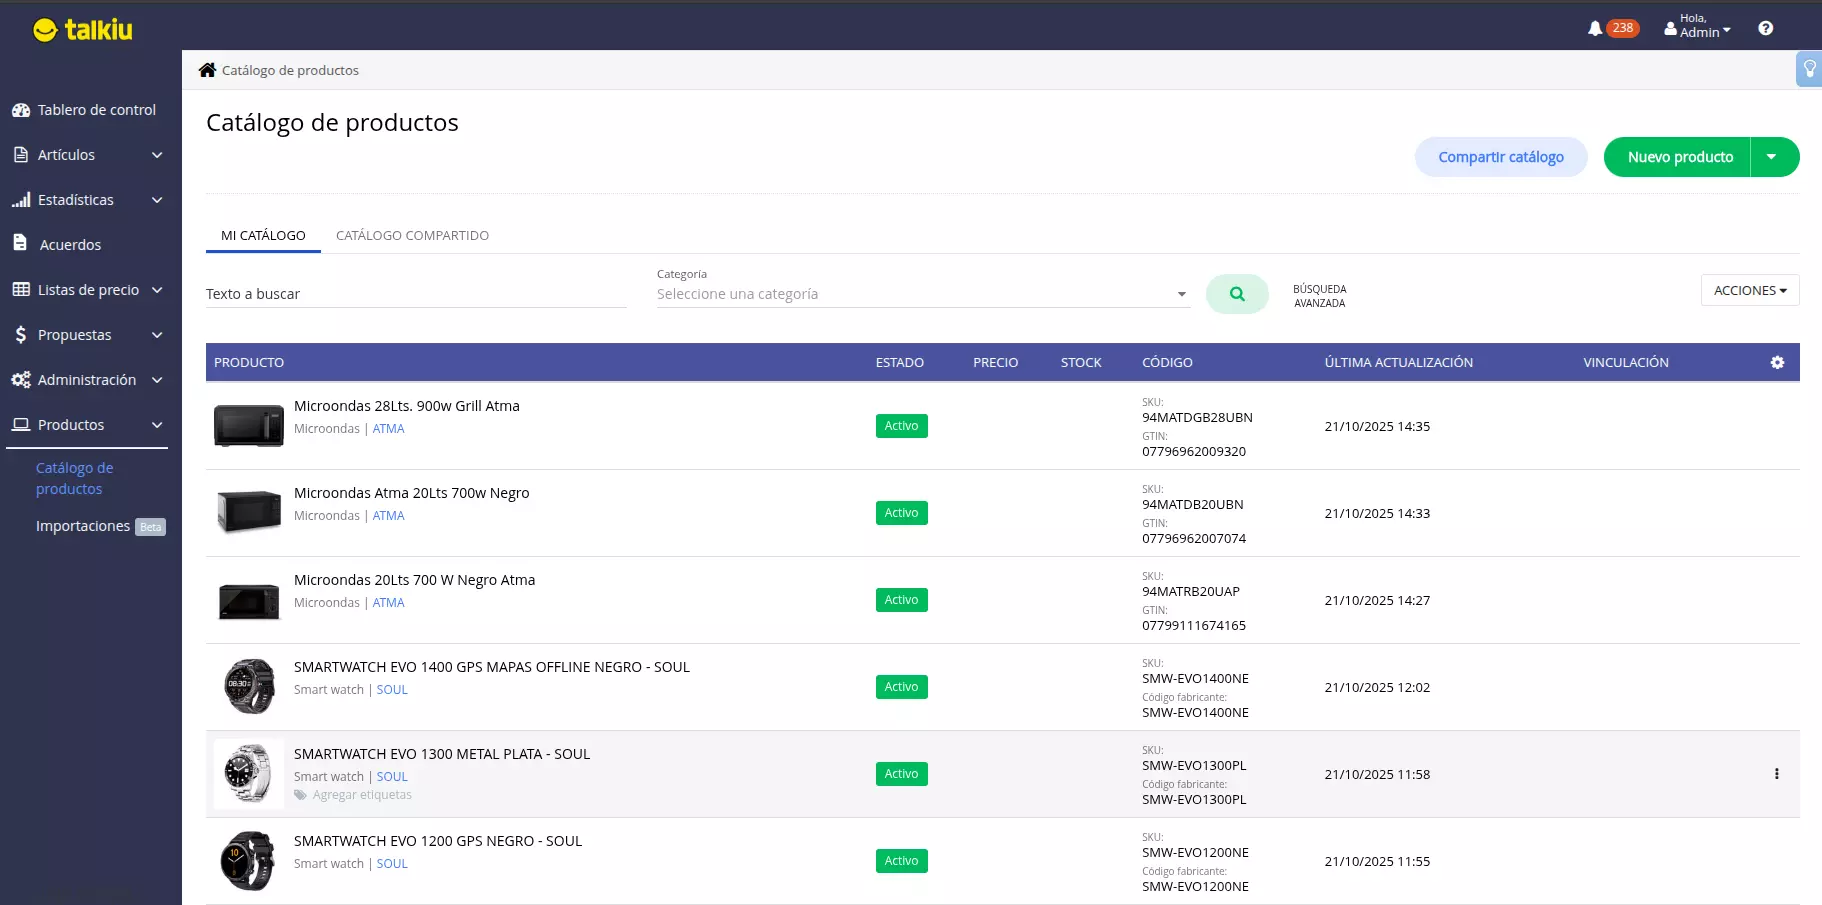The height and width of the screenshot is (905, 1822).
Task: Click the tag icon Agregar etiquetas
Action: (300, 795)
